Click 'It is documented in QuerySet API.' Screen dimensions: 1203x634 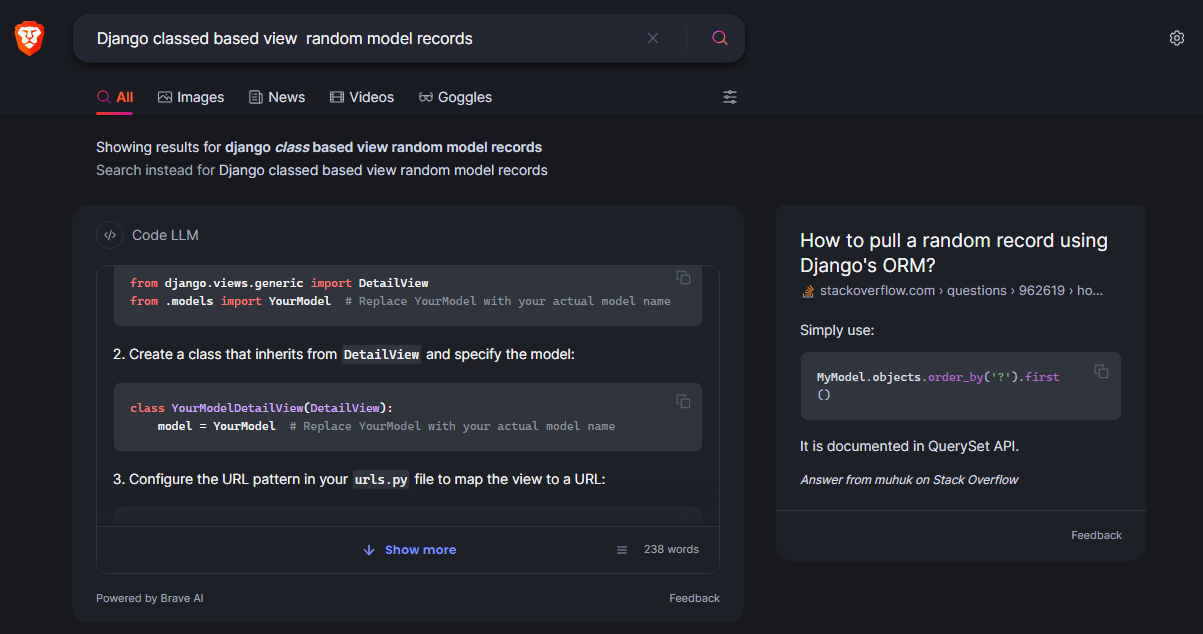pyautogui.click(x=909, y=446)
